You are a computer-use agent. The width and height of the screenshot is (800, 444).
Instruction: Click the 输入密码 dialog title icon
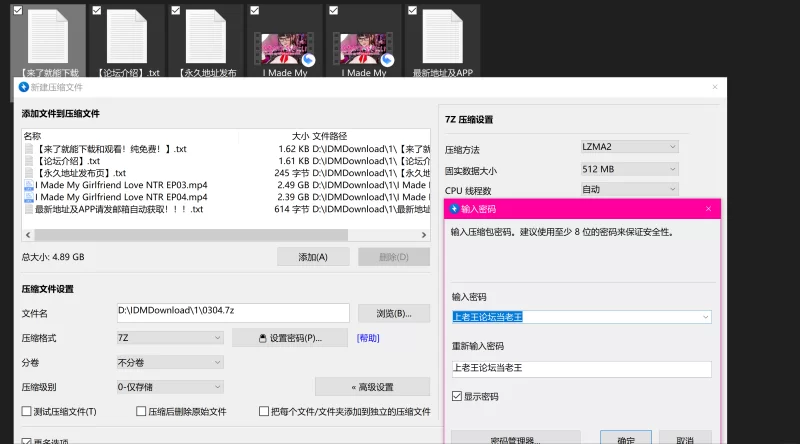pos(454,209)
